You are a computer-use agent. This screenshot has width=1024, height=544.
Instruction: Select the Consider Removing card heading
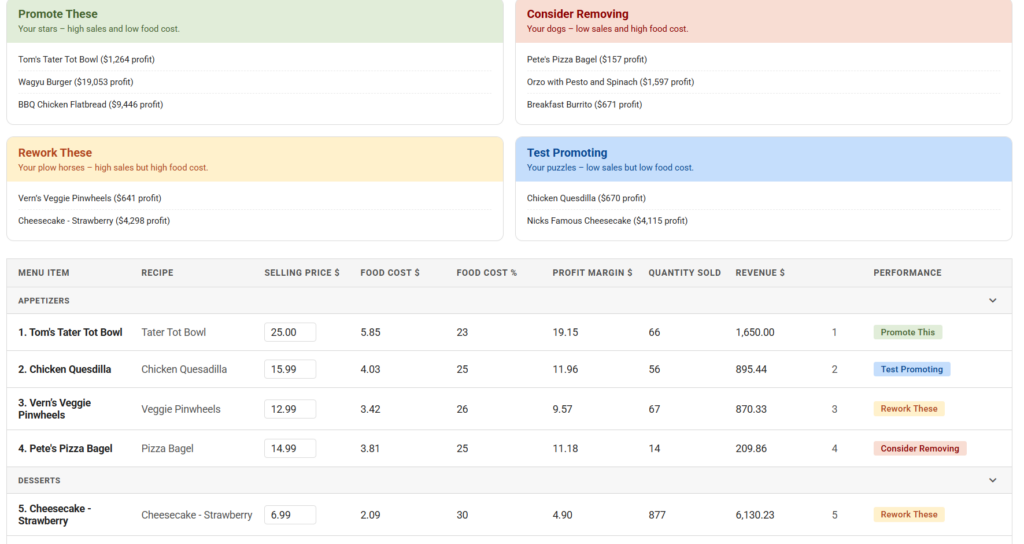point(577,14)
